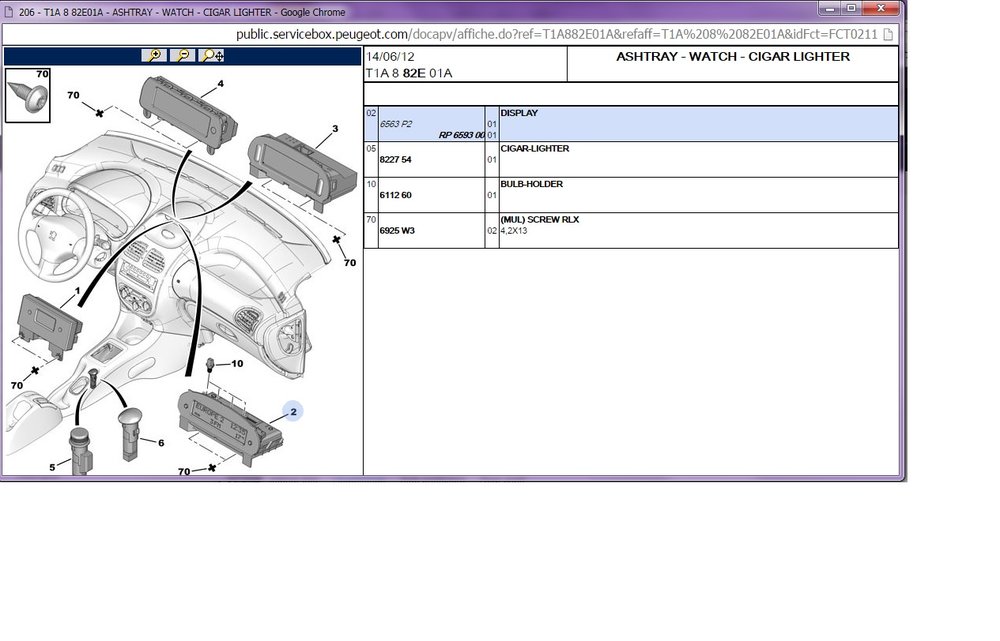The height and width of the screenshot is (641, 1000).
Task: Open the page icon in the address bar
Action: 888,34
